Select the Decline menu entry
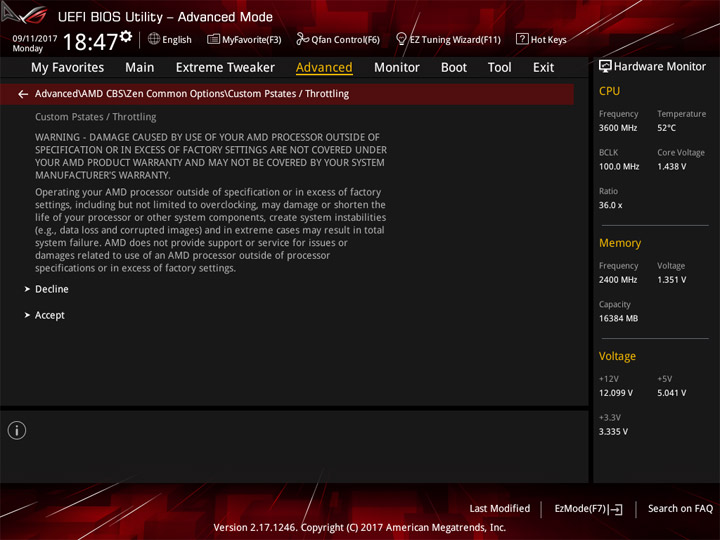The image size is (720, 540). click(x=52, y=289)
